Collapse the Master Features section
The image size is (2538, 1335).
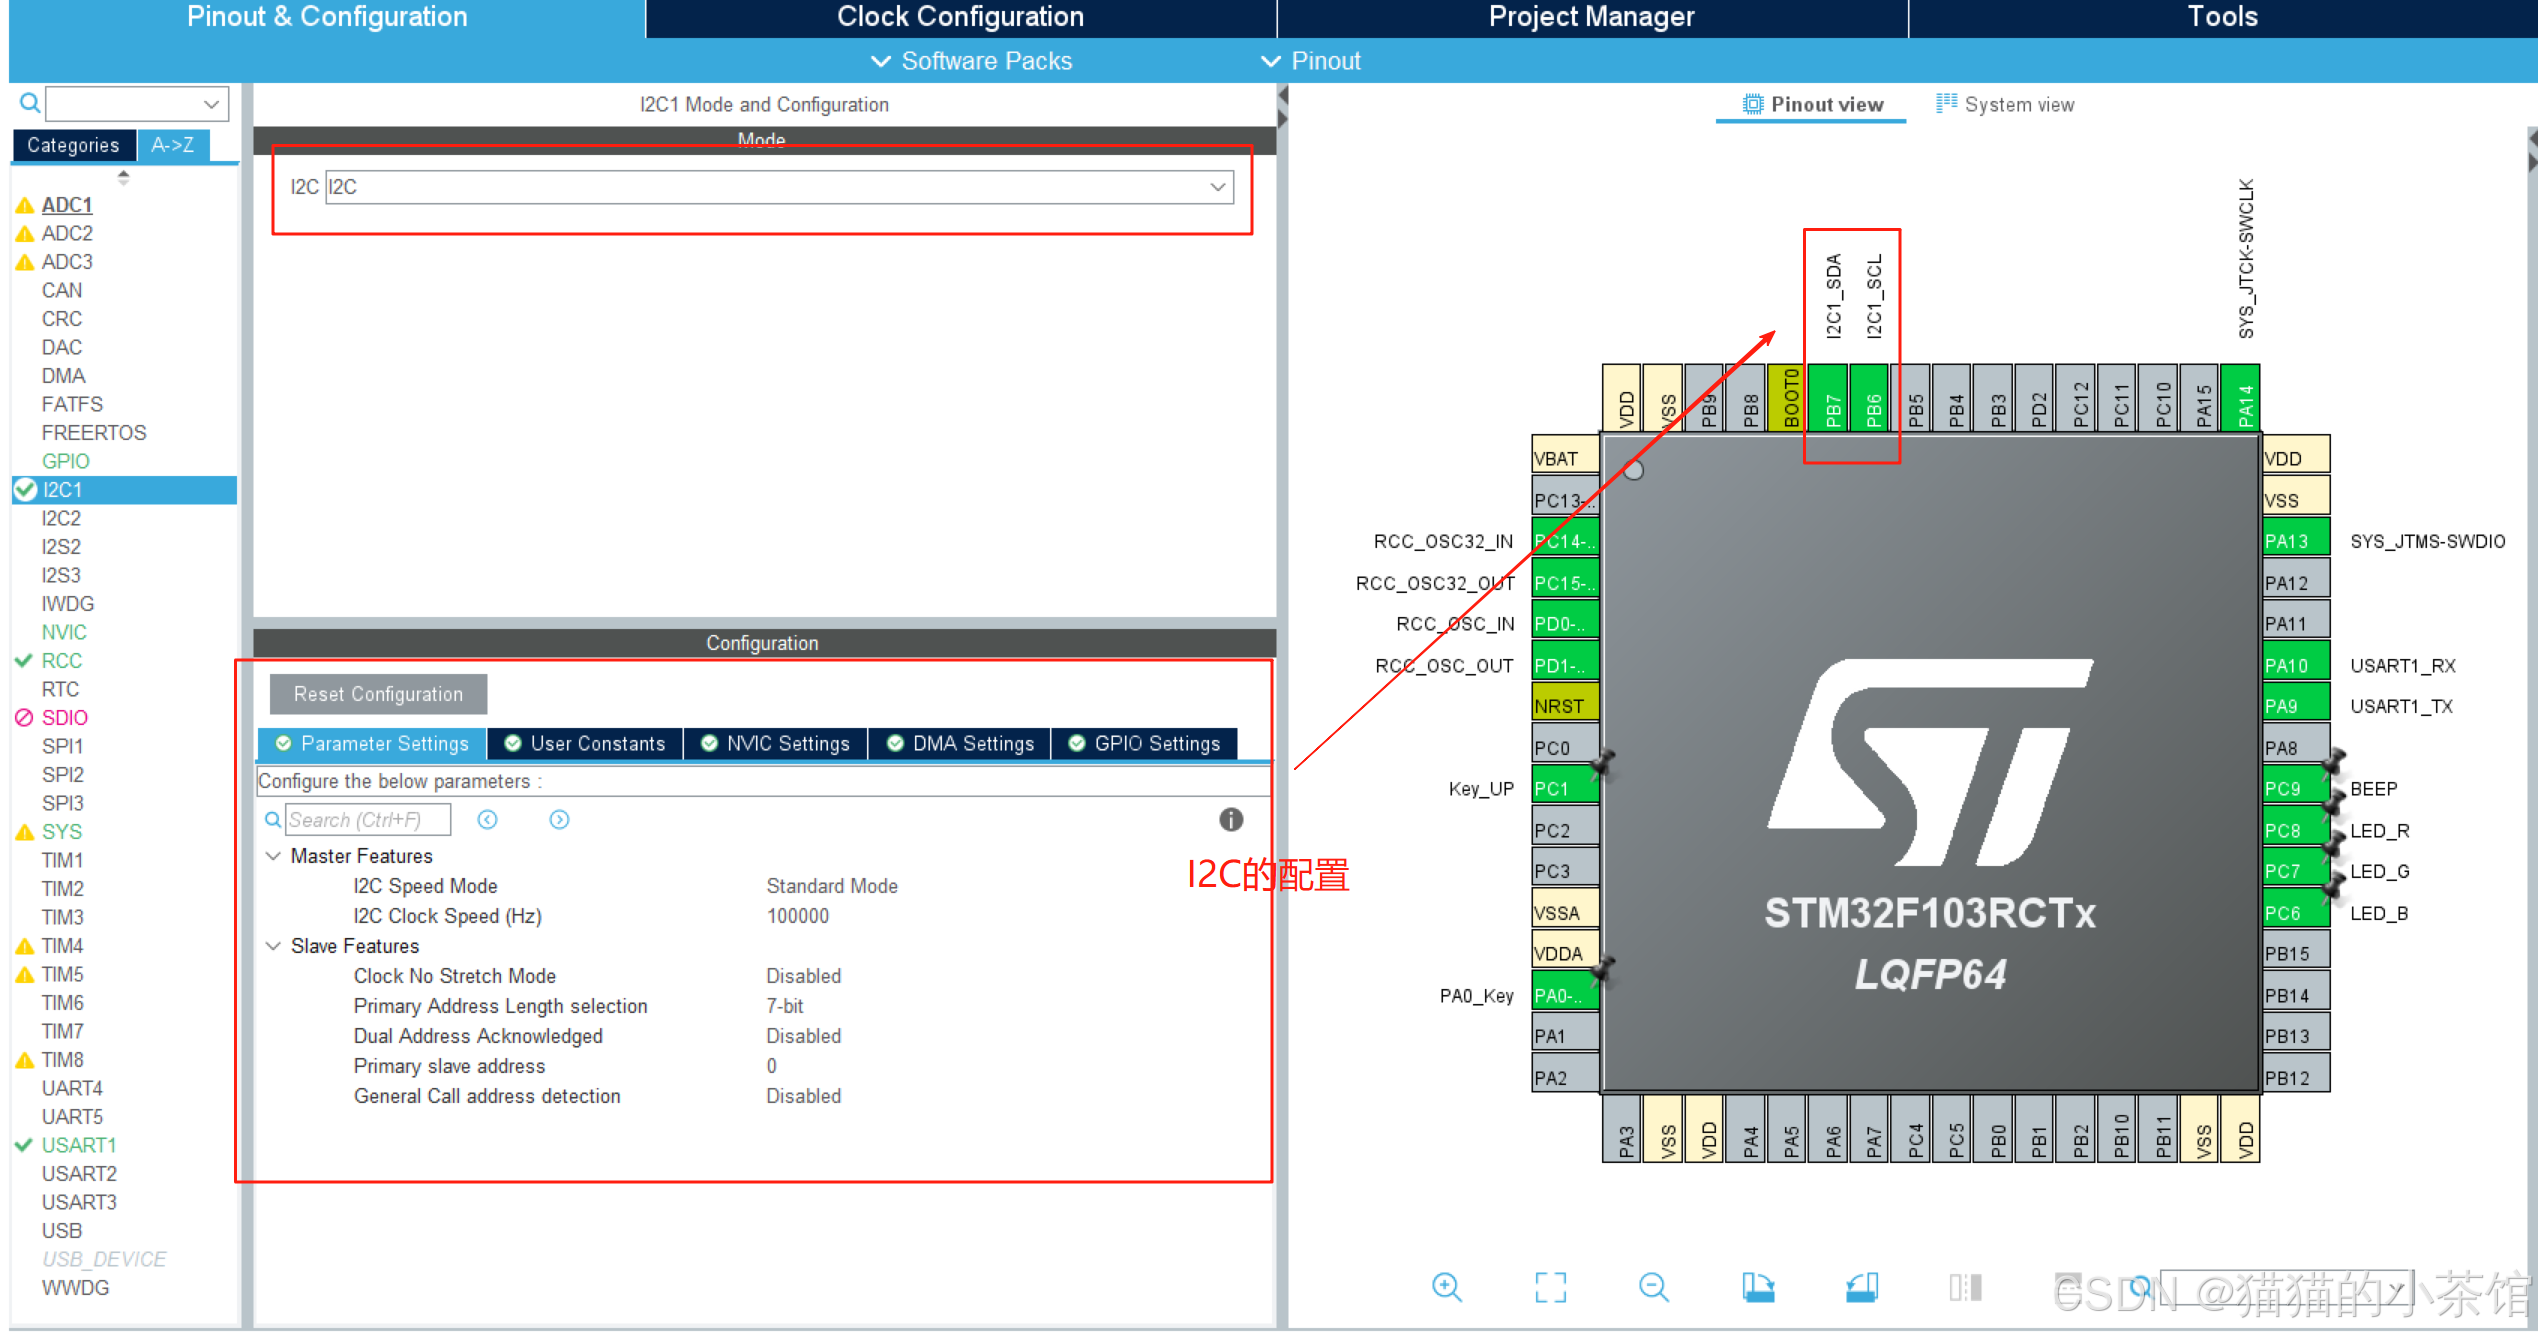(273, 856)
